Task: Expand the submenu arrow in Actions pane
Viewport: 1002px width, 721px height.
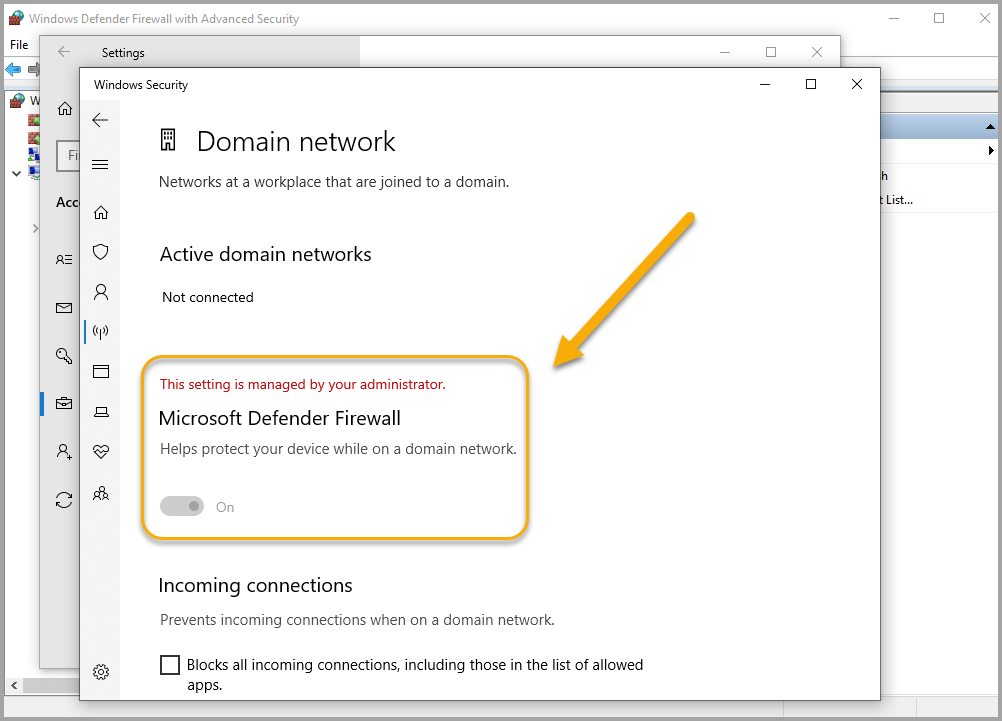Action: click(x=990, y=150)
